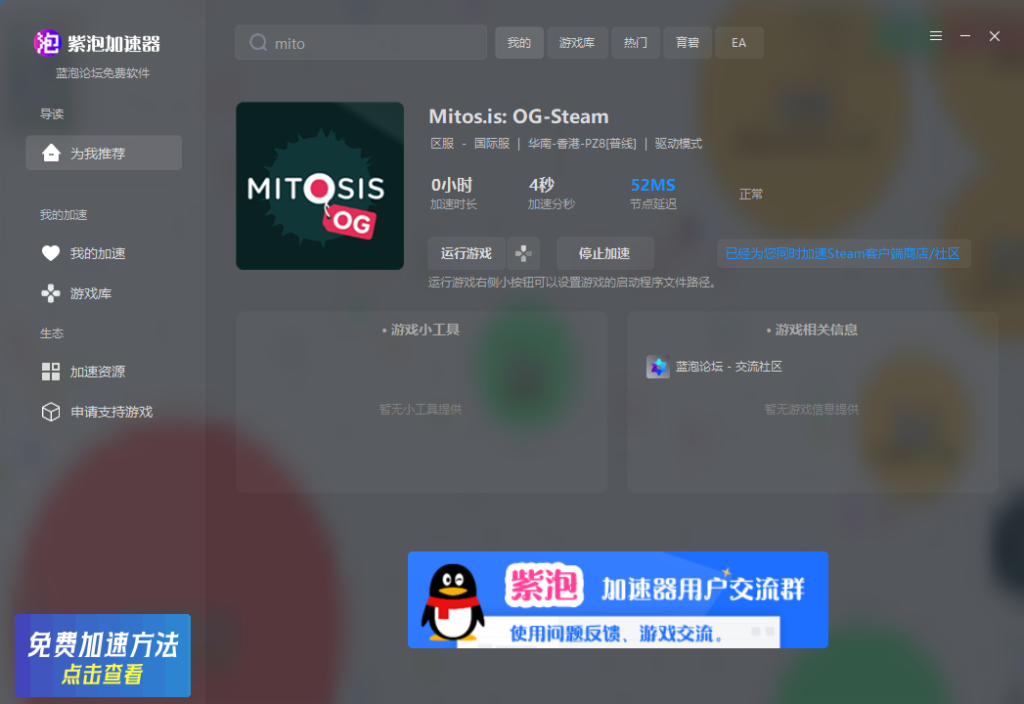Click the QQ penguin icon in banner
The image size is (1024, 704).
coord(453,601)
